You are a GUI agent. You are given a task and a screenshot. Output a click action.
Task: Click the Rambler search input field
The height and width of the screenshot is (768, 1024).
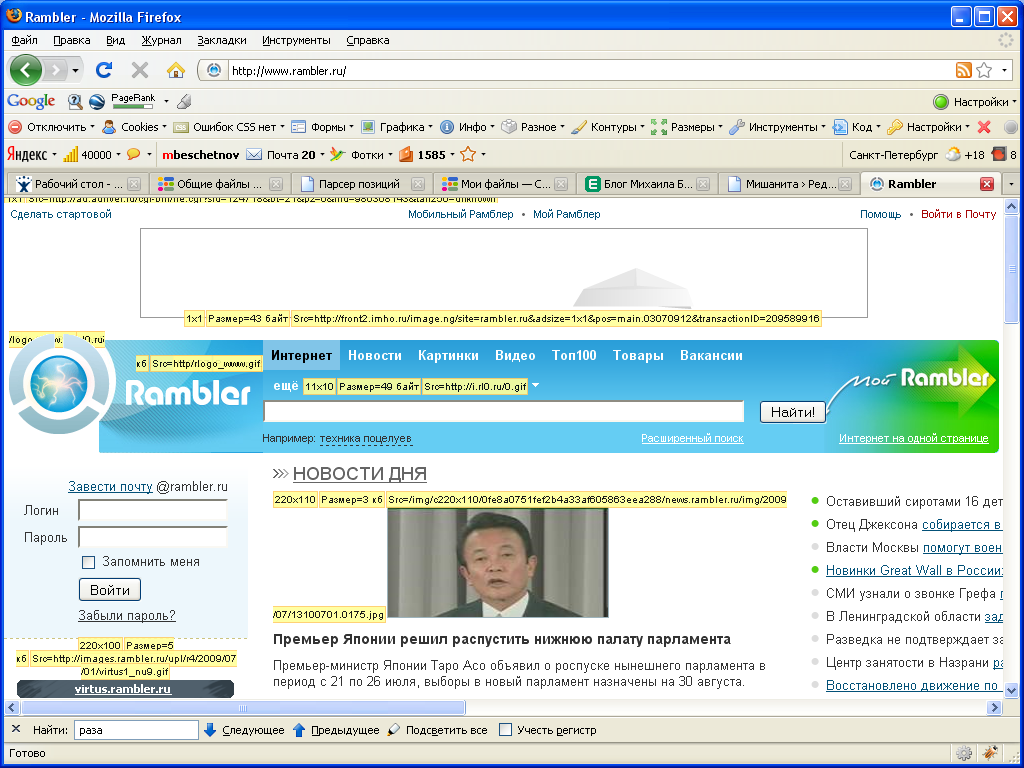point(504,411)
